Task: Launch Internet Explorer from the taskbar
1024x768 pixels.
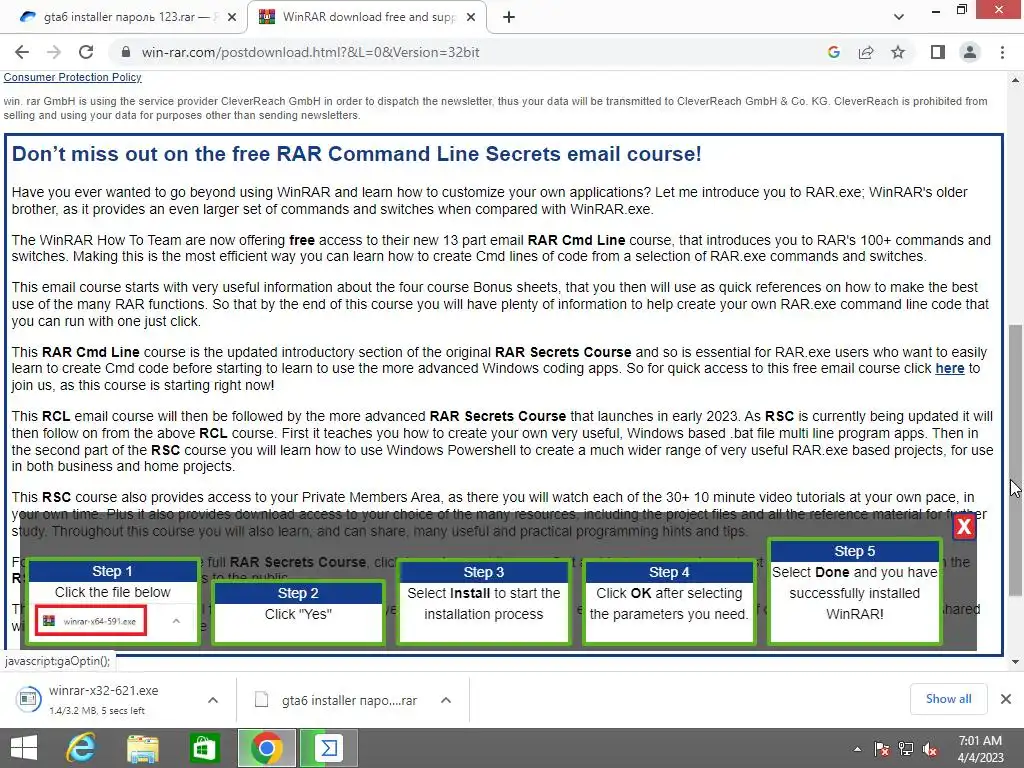Action: (x=82, y=748)
